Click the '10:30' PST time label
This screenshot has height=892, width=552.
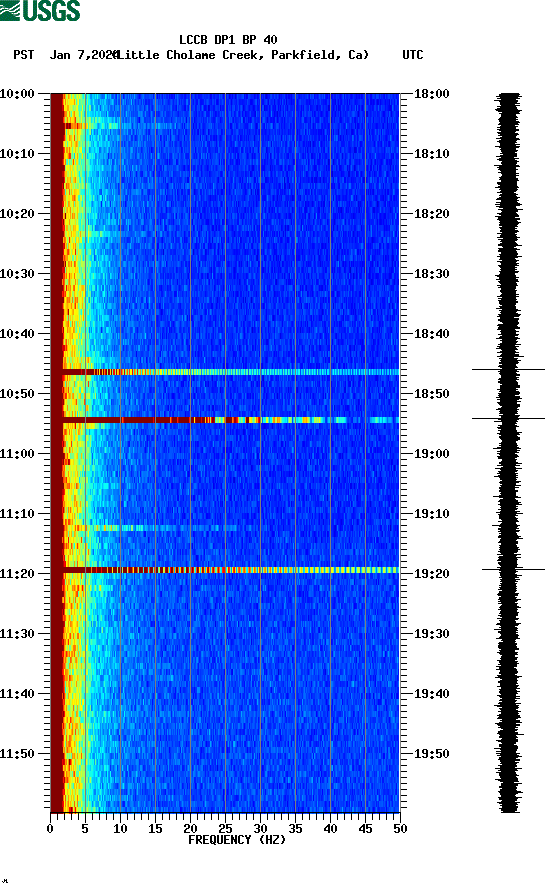(17, 274)
